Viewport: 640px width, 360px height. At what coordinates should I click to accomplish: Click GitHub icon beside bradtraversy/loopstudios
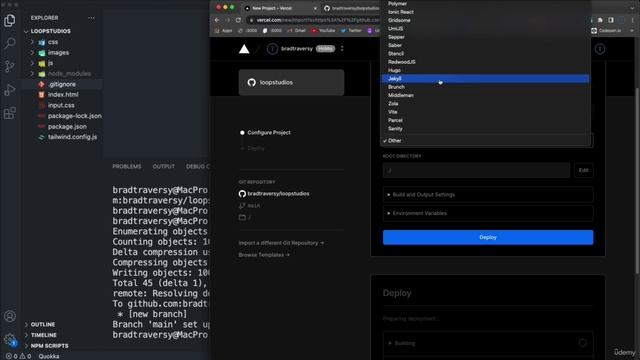point(242,193)
